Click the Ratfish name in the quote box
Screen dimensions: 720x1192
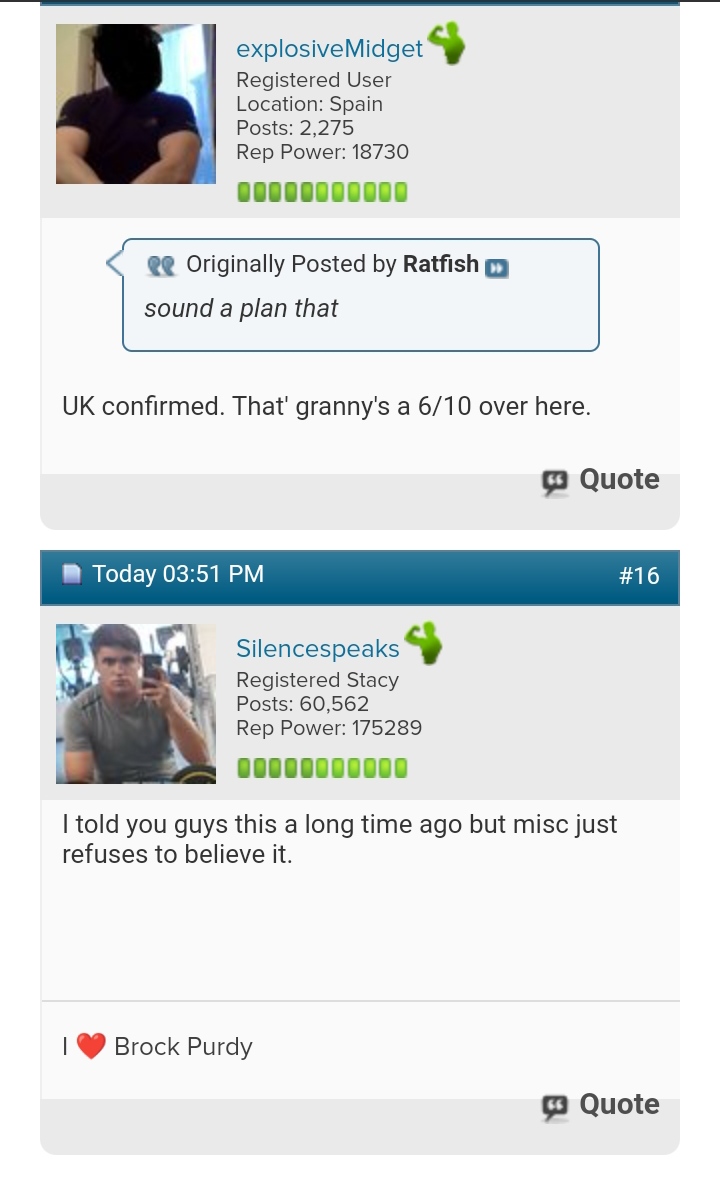[x=440, y=264]
